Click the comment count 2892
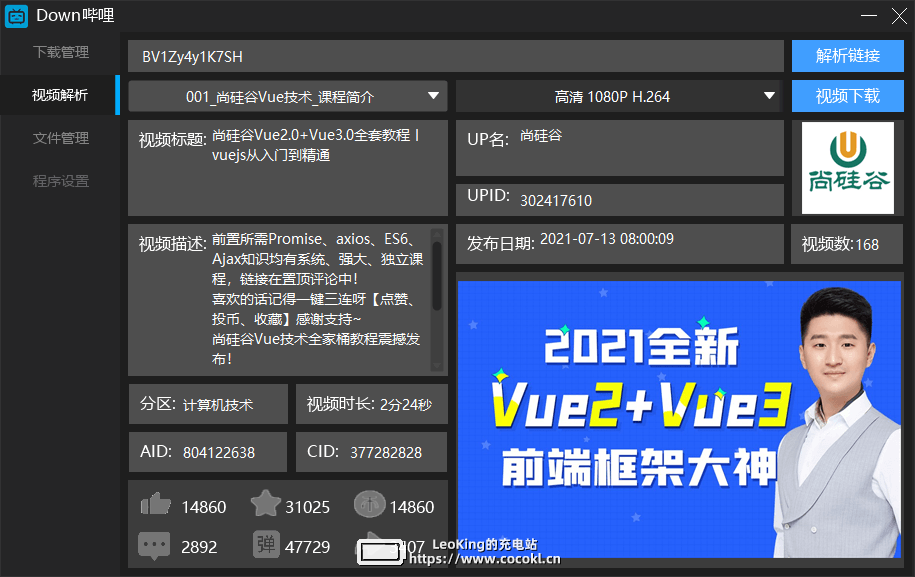The image size is (915, 577). pos(199,547)
